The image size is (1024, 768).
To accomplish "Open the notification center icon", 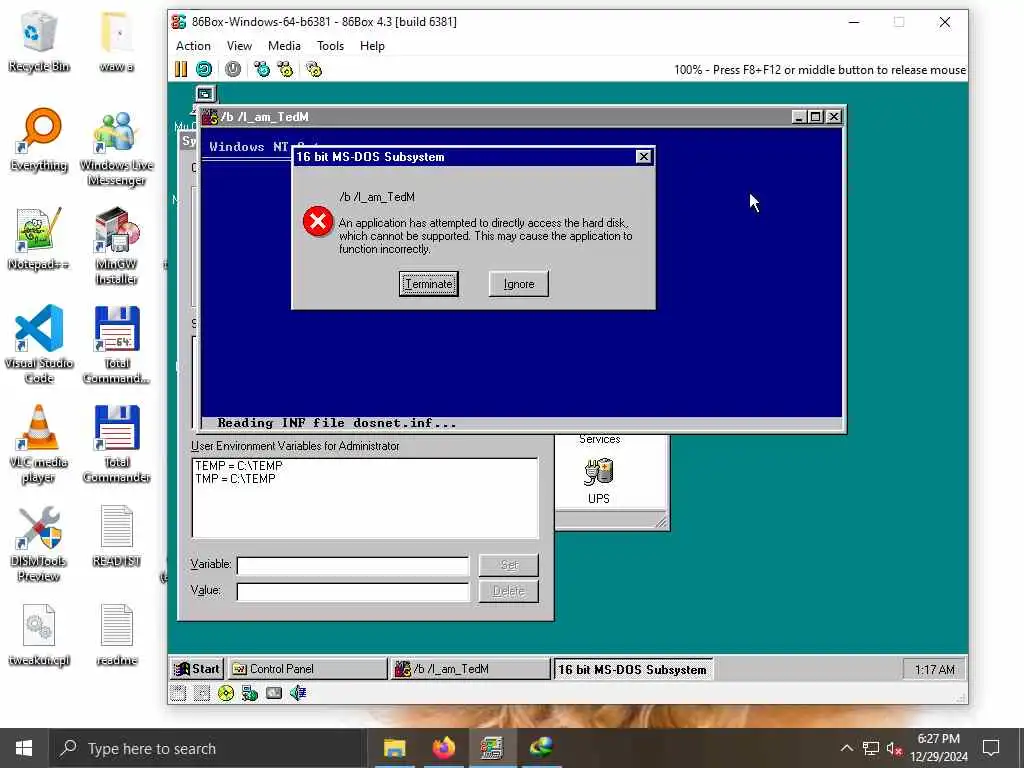I will click(x=991, y=748).
